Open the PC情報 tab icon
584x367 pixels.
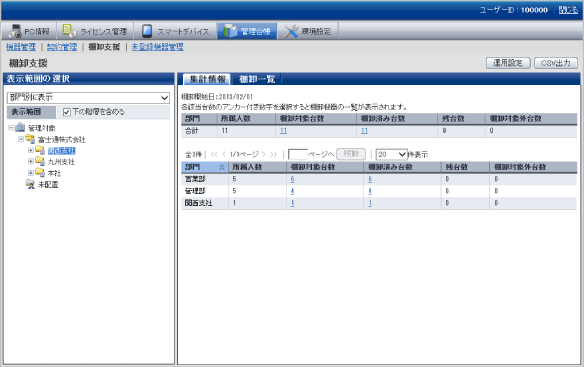click(x=15, y=31)
